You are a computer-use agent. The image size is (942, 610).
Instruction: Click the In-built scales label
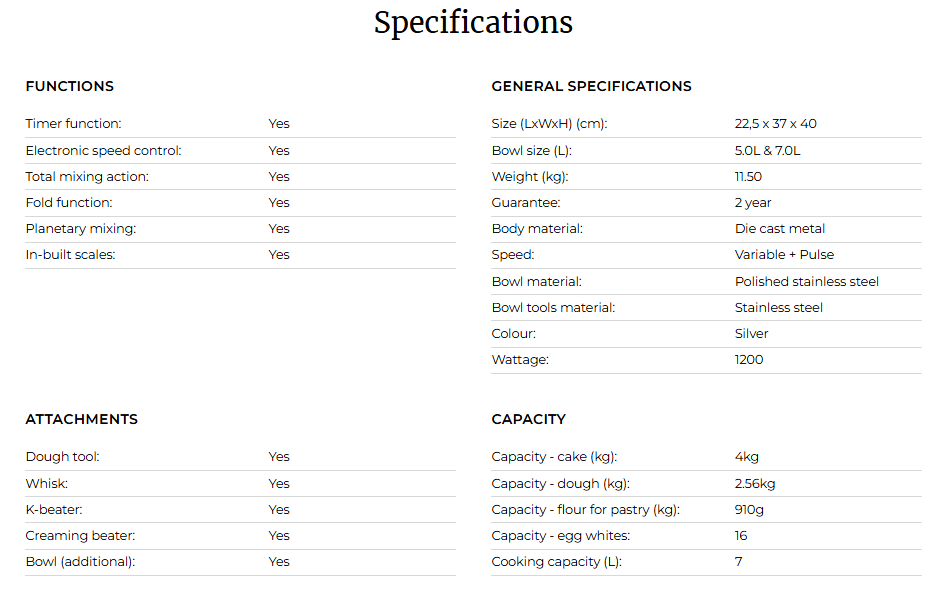(x=70, y=255)
